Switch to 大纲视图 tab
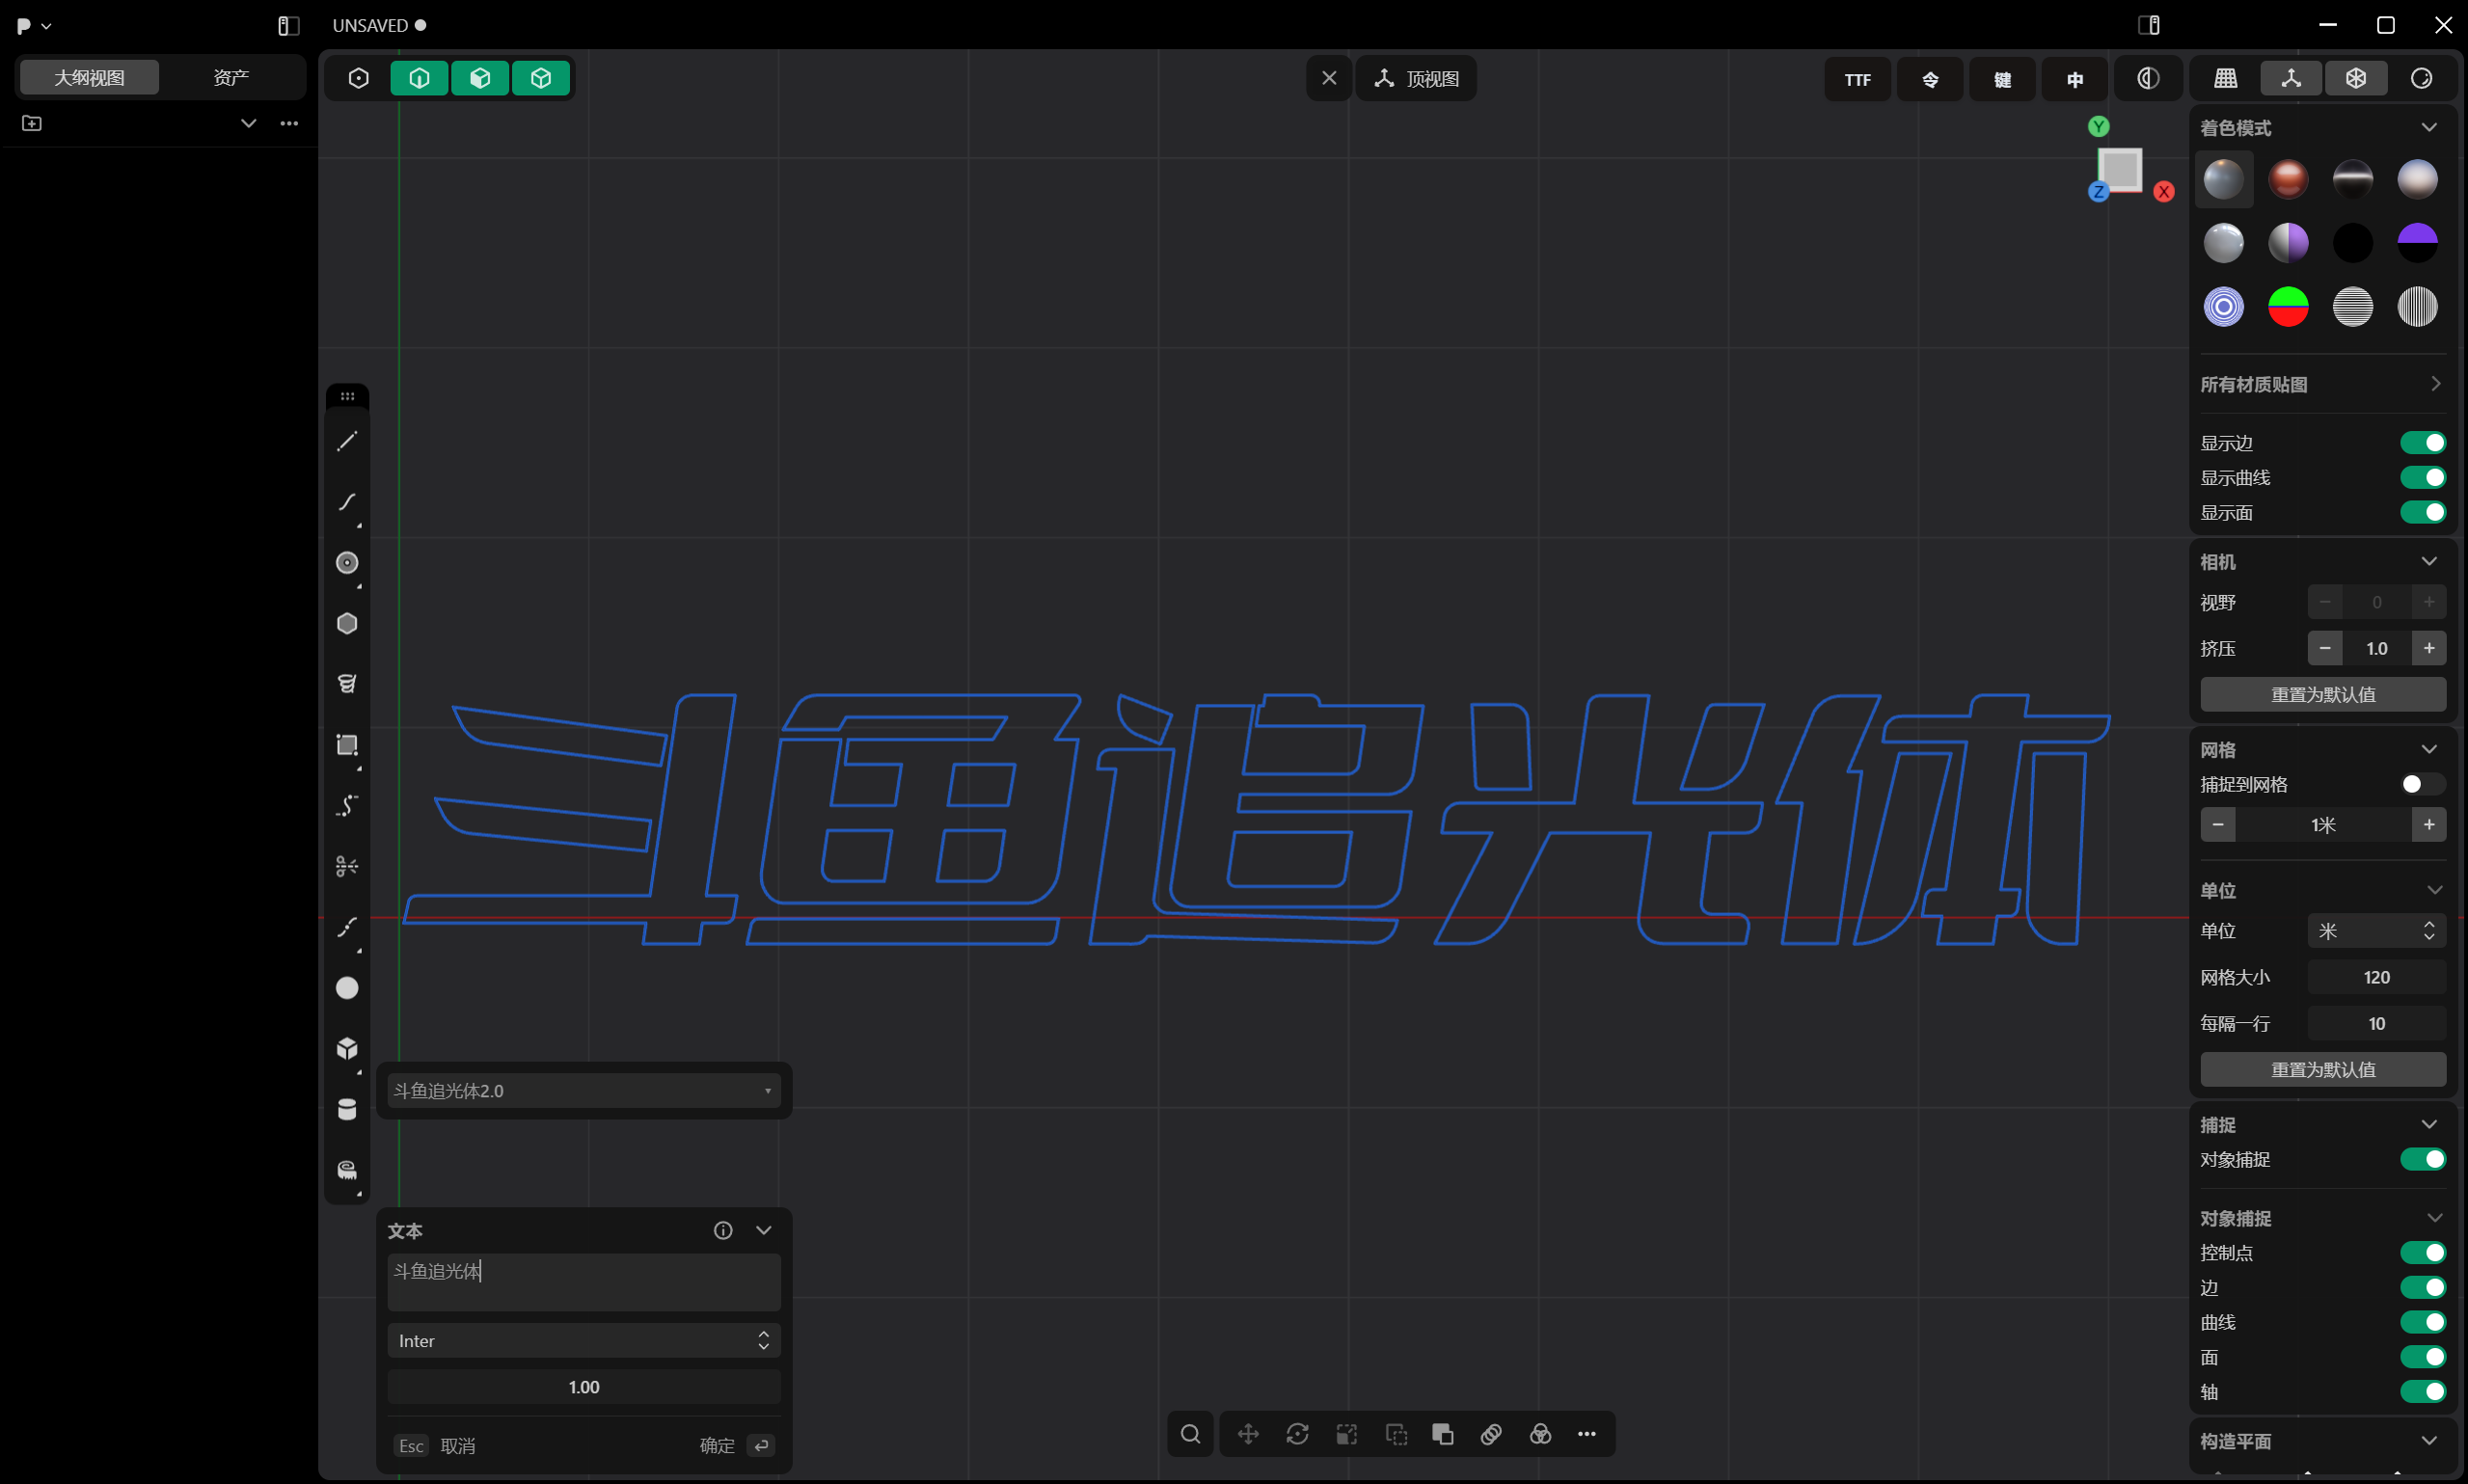 [89, 77]
